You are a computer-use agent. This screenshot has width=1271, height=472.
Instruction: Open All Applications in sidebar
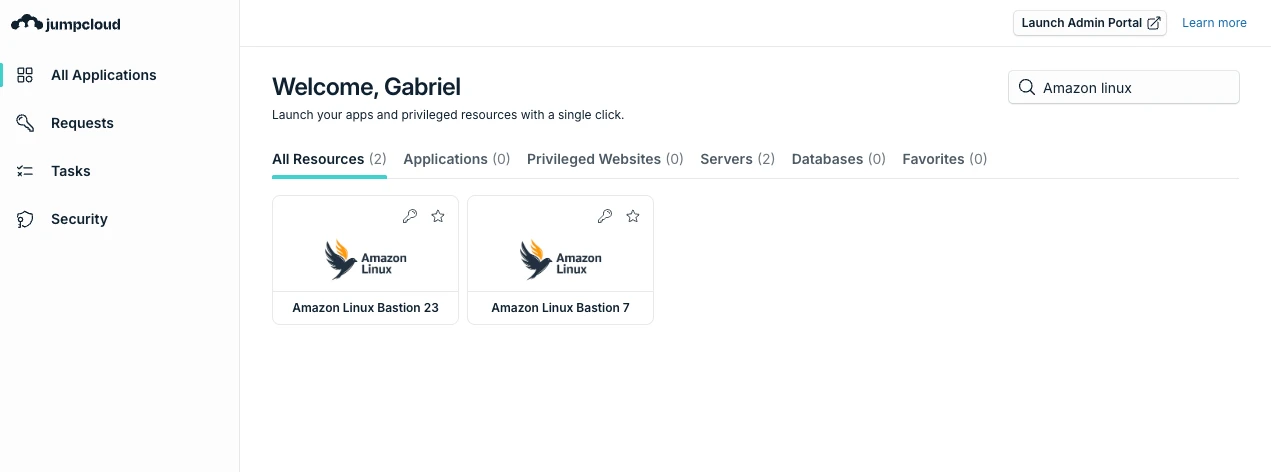pos(104,75)
